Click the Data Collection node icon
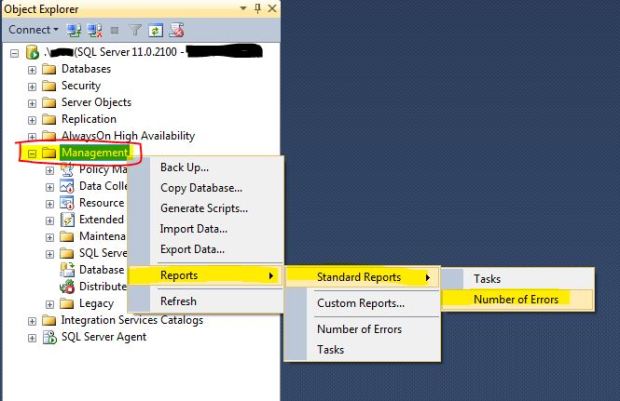Screen dimensions: 620x401 point(67,186)
